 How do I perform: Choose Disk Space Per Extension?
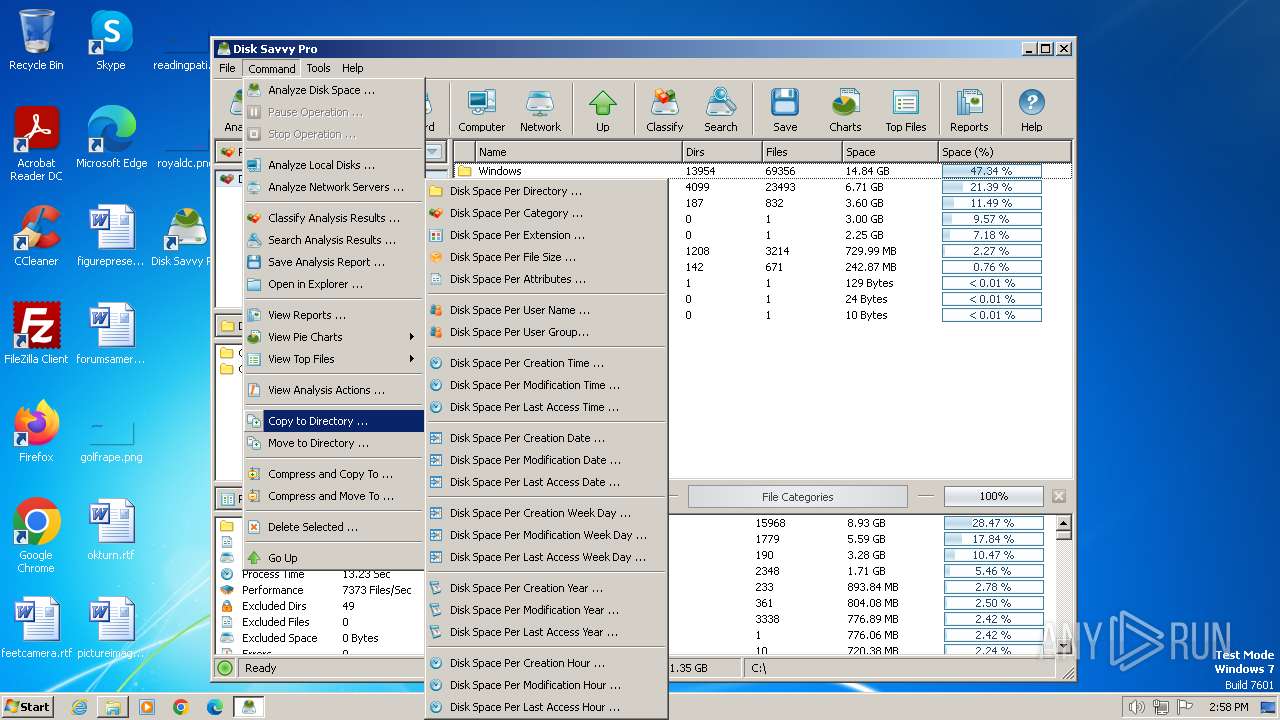tap(546, 235)
